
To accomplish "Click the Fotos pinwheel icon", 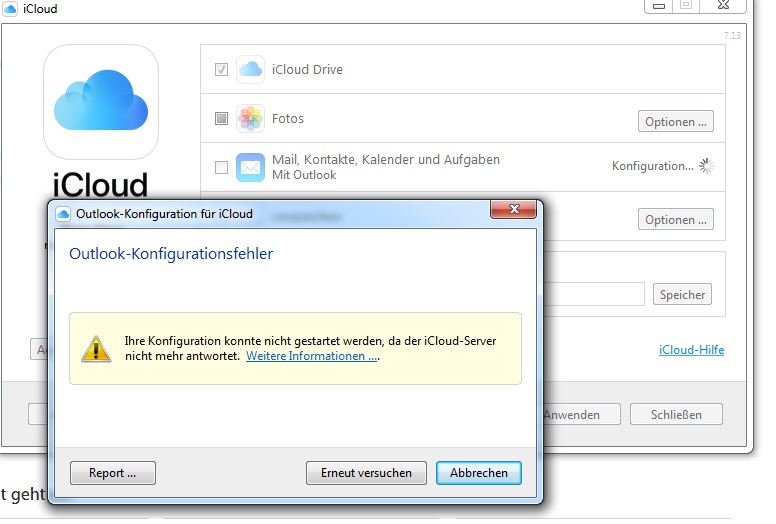I will (250, 118).
